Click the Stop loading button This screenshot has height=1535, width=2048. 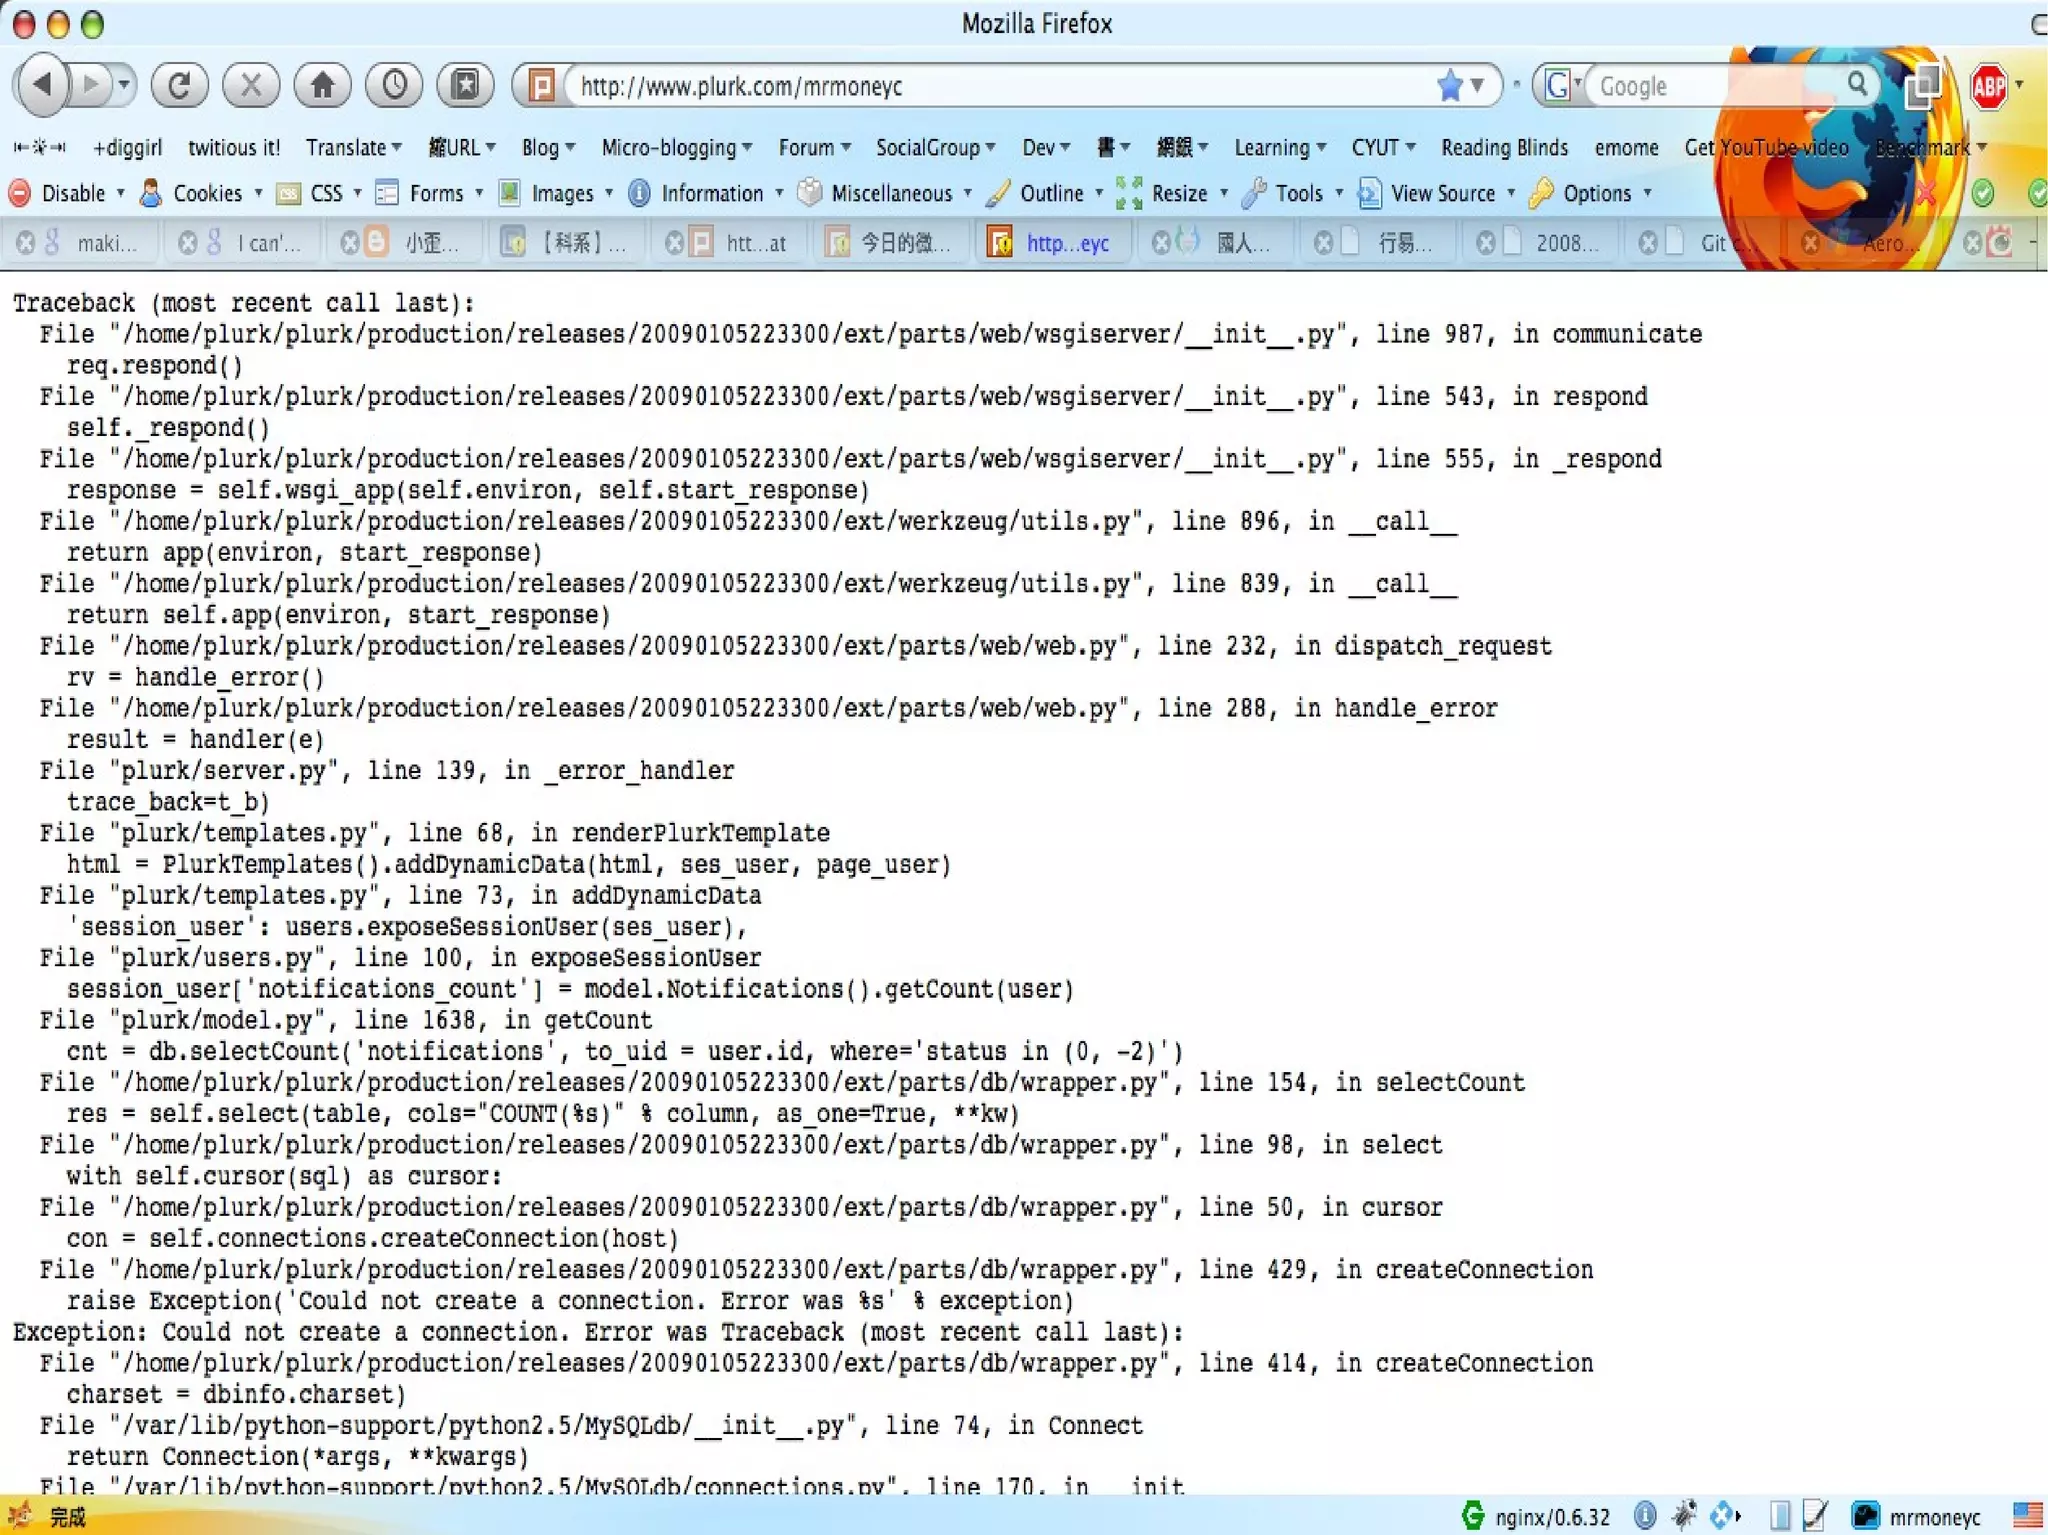(x=250, y=85)
